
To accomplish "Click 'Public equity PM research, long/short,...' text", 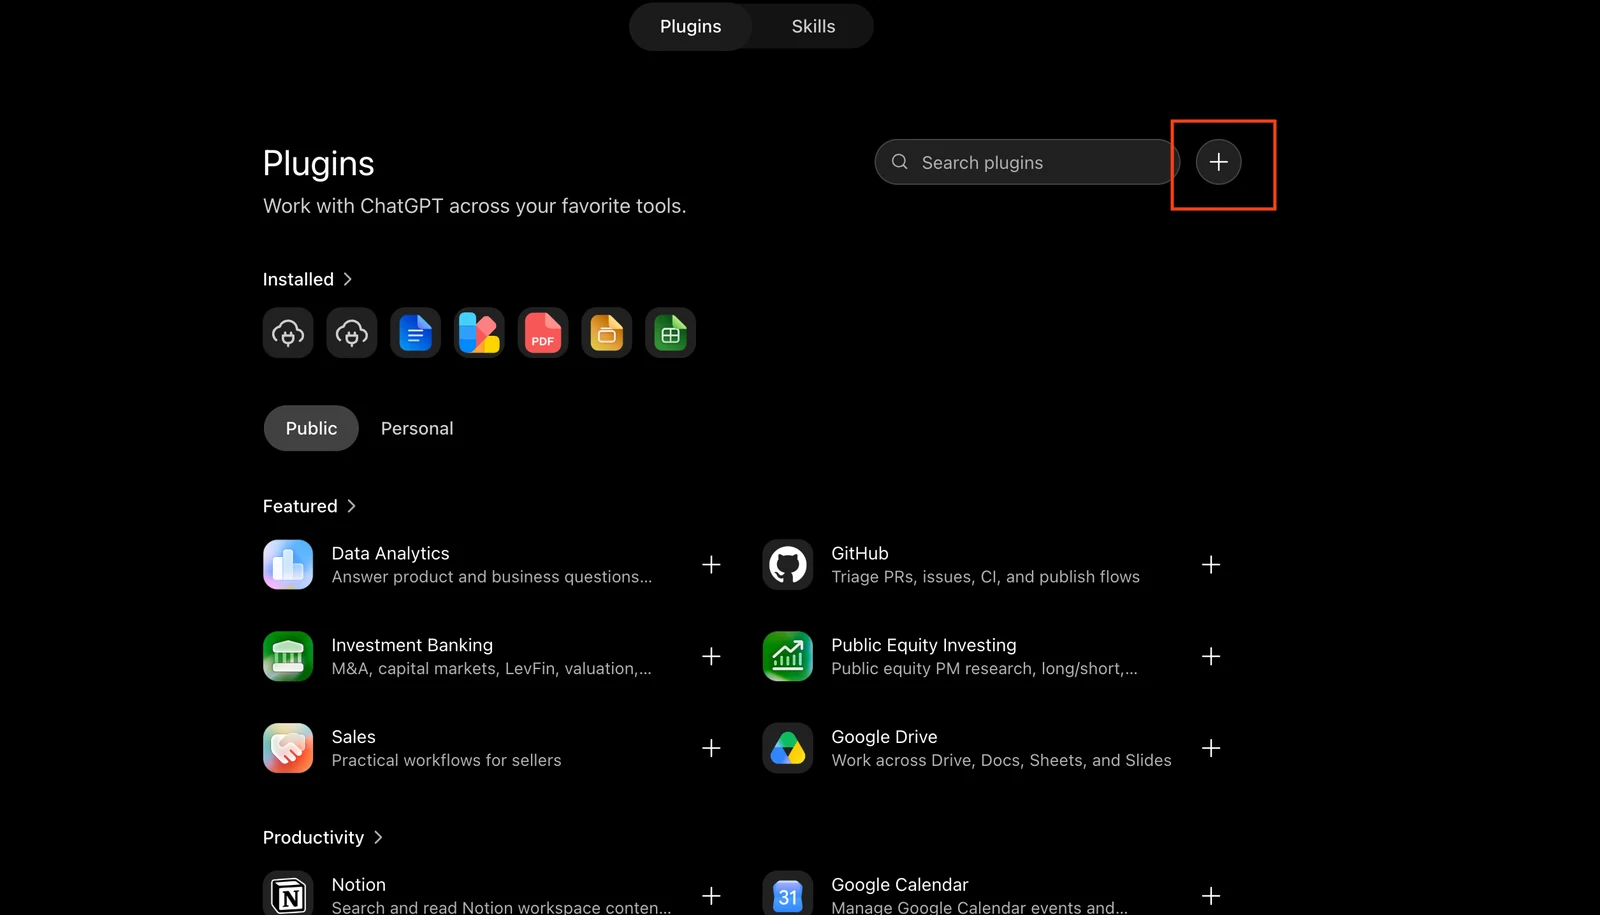I will (984, 669).
